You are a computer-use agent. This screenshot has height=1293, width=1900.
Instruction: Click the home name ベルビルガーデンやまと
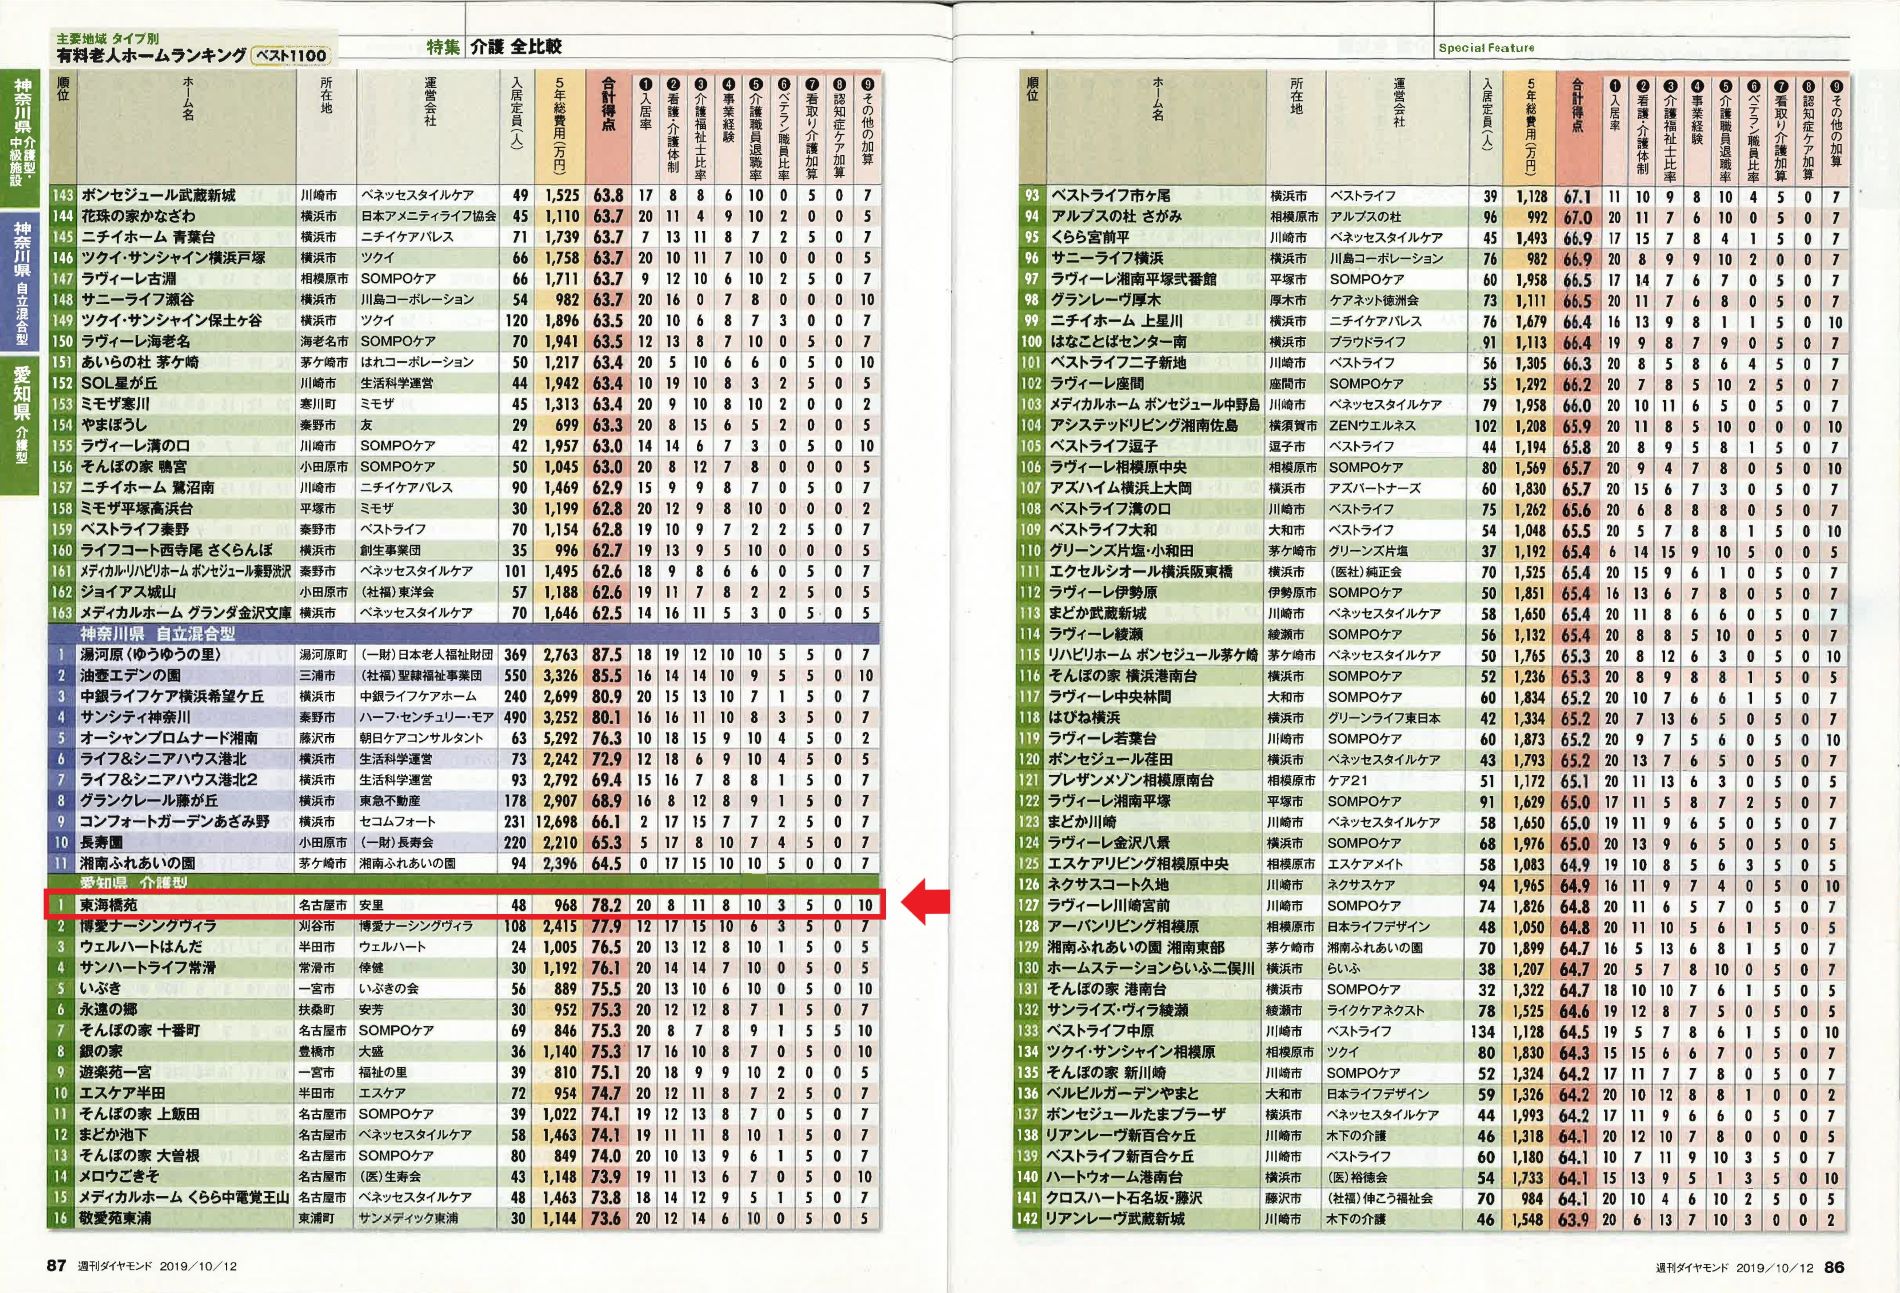1122,1093
